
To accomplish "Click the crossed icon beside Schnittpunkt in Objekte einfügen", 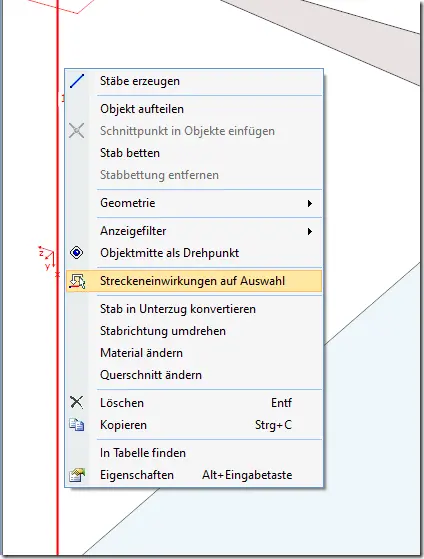I will (x=77, y=131).
